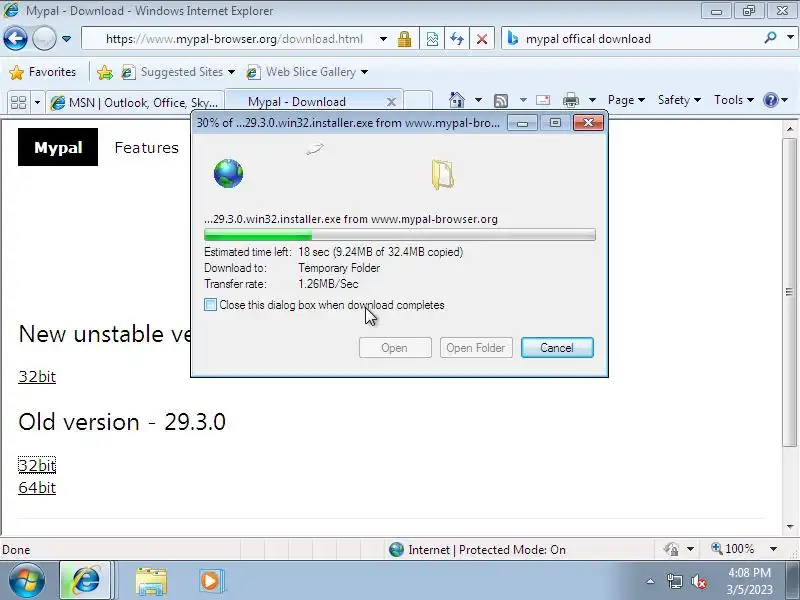Minimize the download dialog

[x=522, y=123]
